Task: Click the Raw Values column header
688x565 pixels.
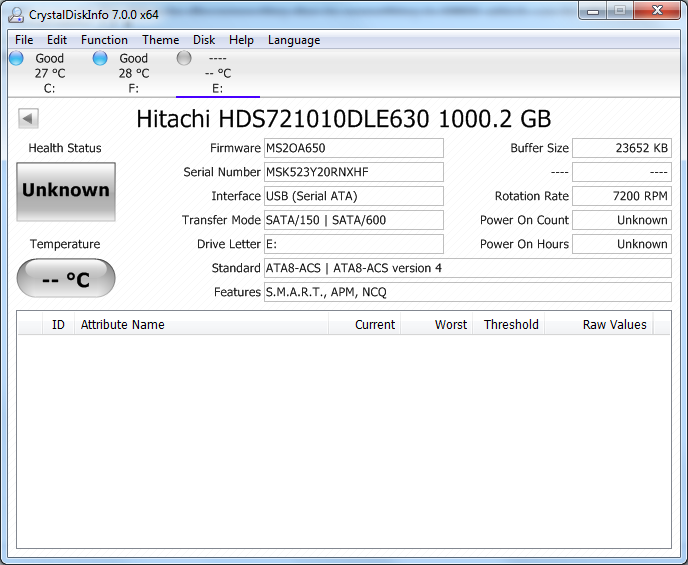Action: (x=598, y=325)
